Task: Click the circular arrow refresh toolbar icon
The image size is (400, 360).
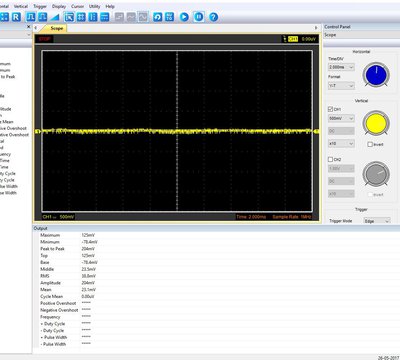Action: pos(157,17)
